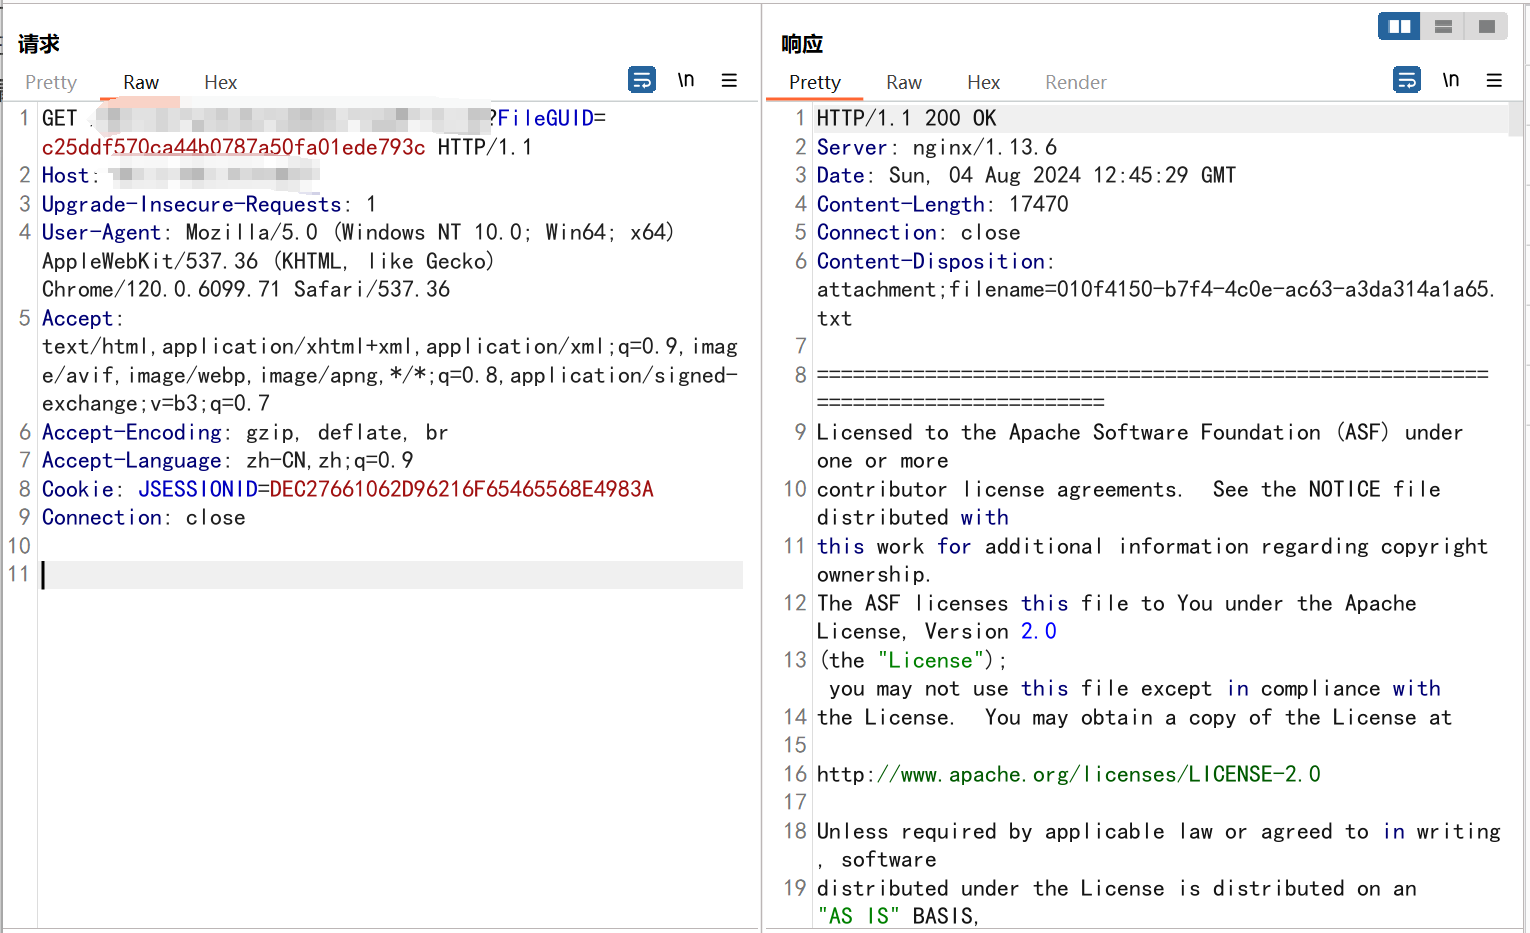Select combined single-pane layout icon

(x=1487, y=27)
